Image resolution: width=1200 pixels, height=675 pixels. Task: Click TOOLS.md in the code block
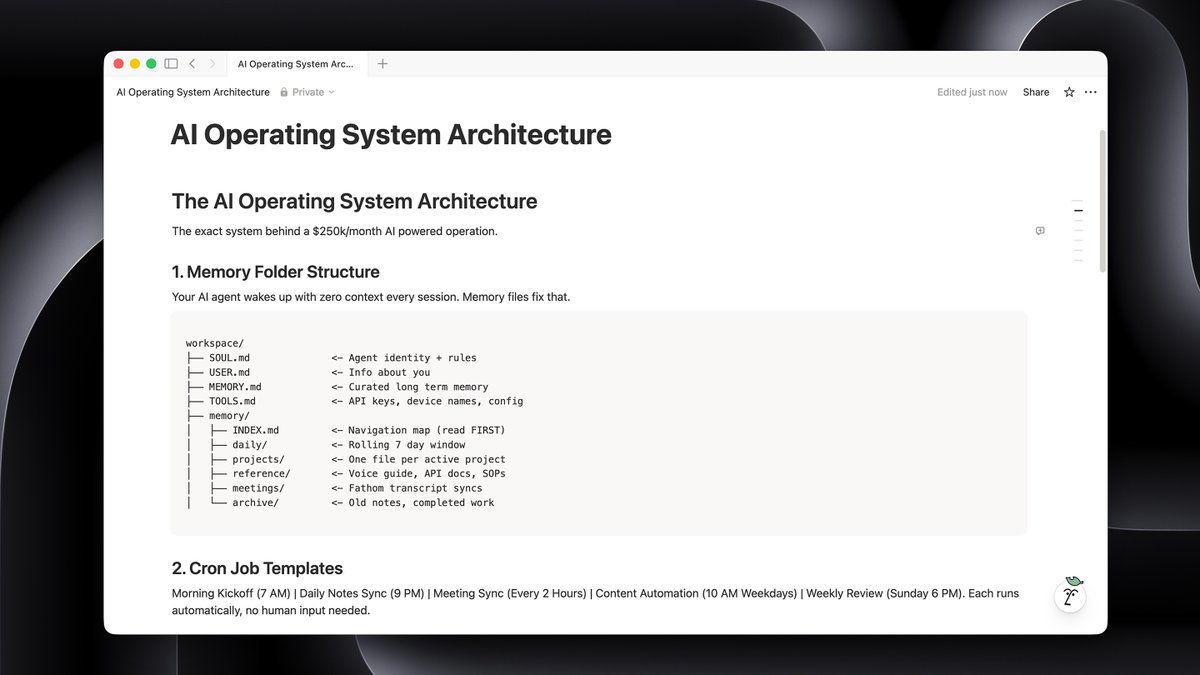(233, 402)
